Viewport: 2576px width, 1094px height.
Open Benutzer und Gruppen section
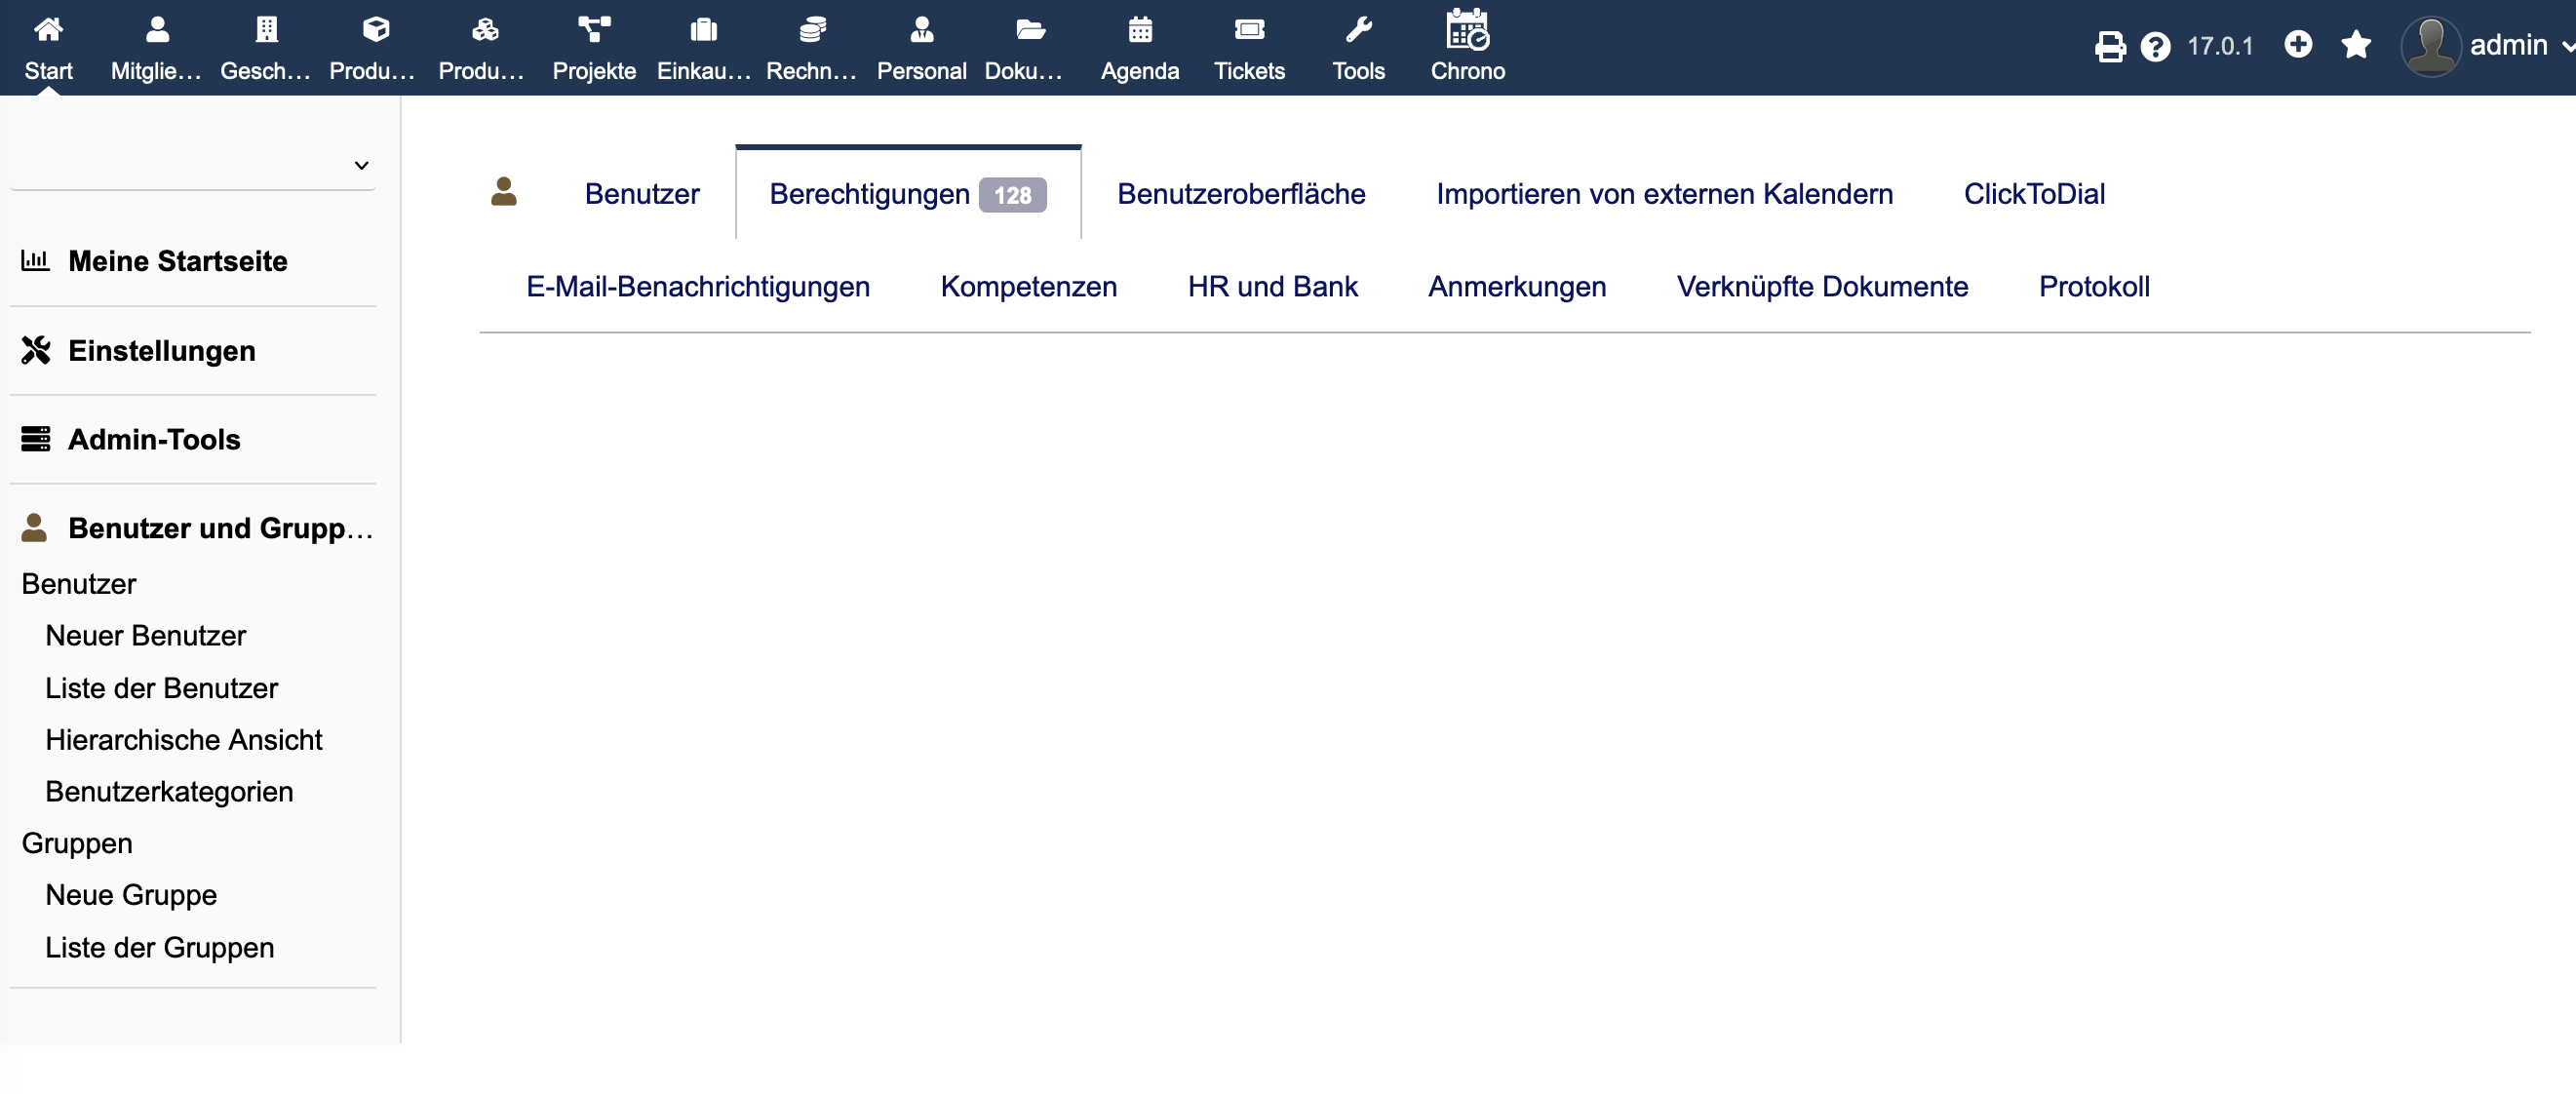pyautogui.click(x=220, y=528)
